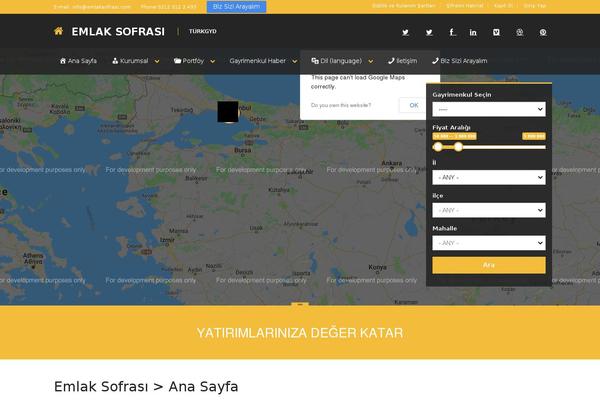Click the Kayıt Ol link in top bar

[x=503, y=6]
